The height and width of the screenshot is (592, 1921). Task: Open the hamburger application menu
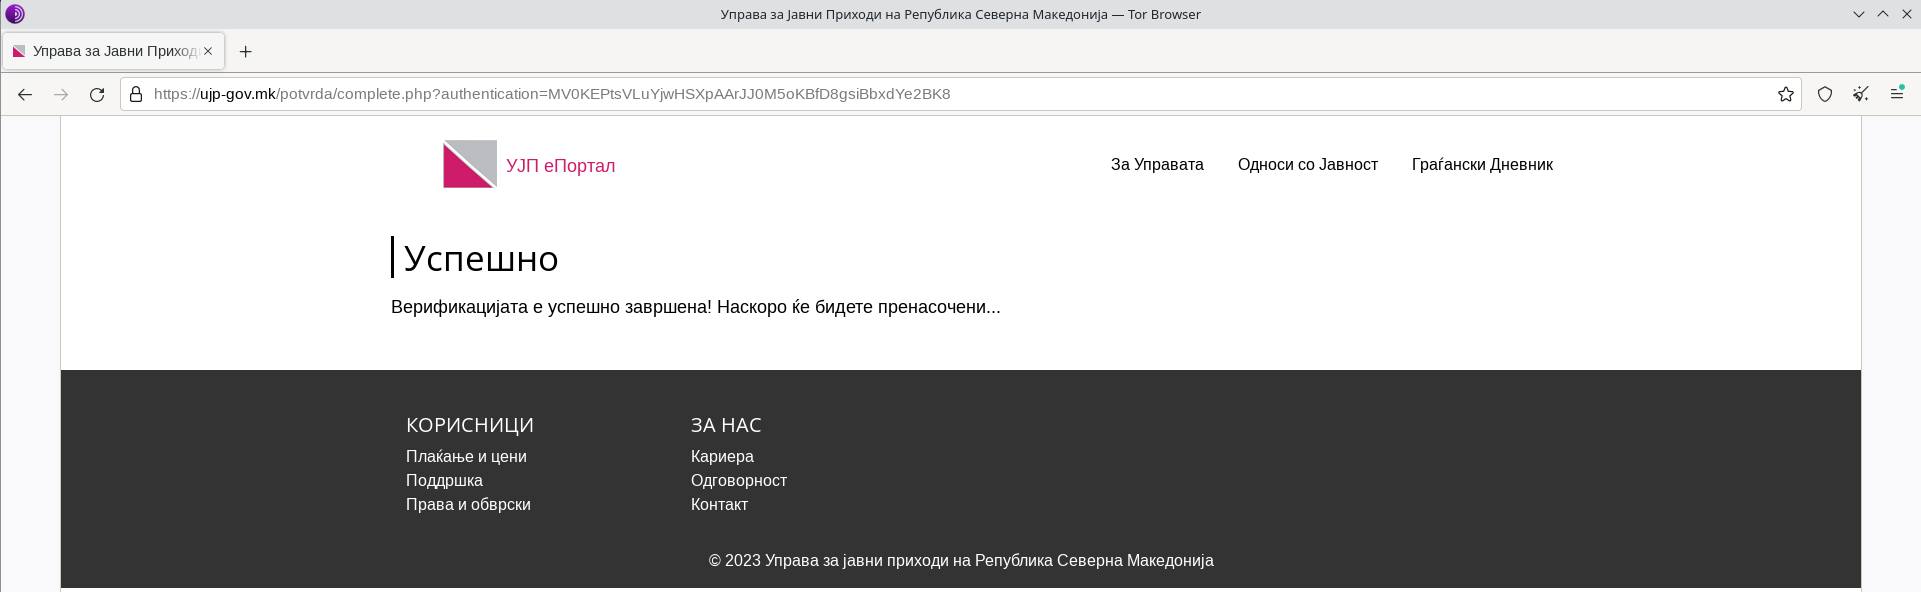coord(1896,94)
